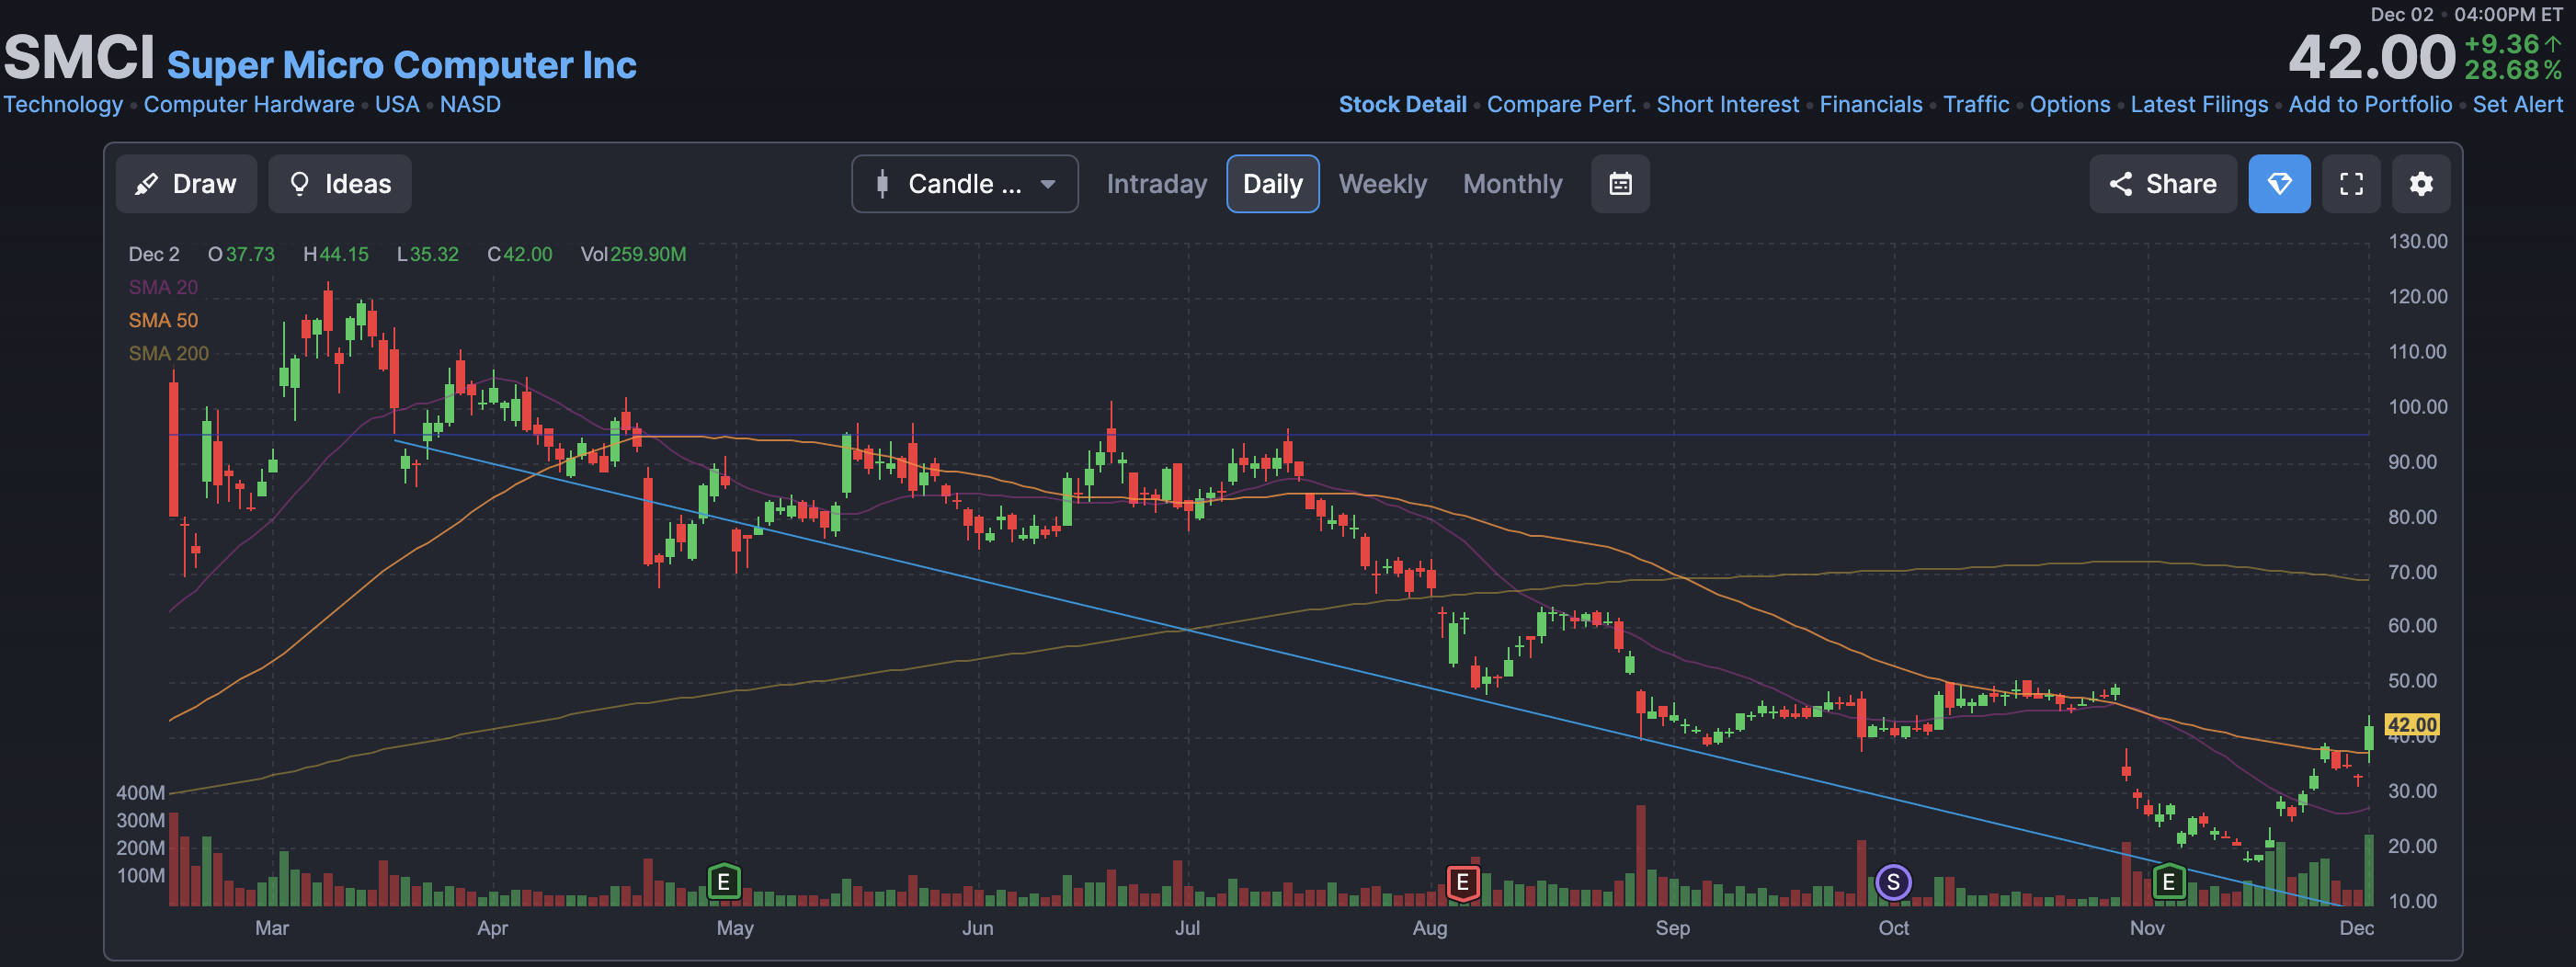Switch to Monthly timeframe
Image resolution: width=2576 pixels, height=967 pixels.
[x=1512, y=184]
